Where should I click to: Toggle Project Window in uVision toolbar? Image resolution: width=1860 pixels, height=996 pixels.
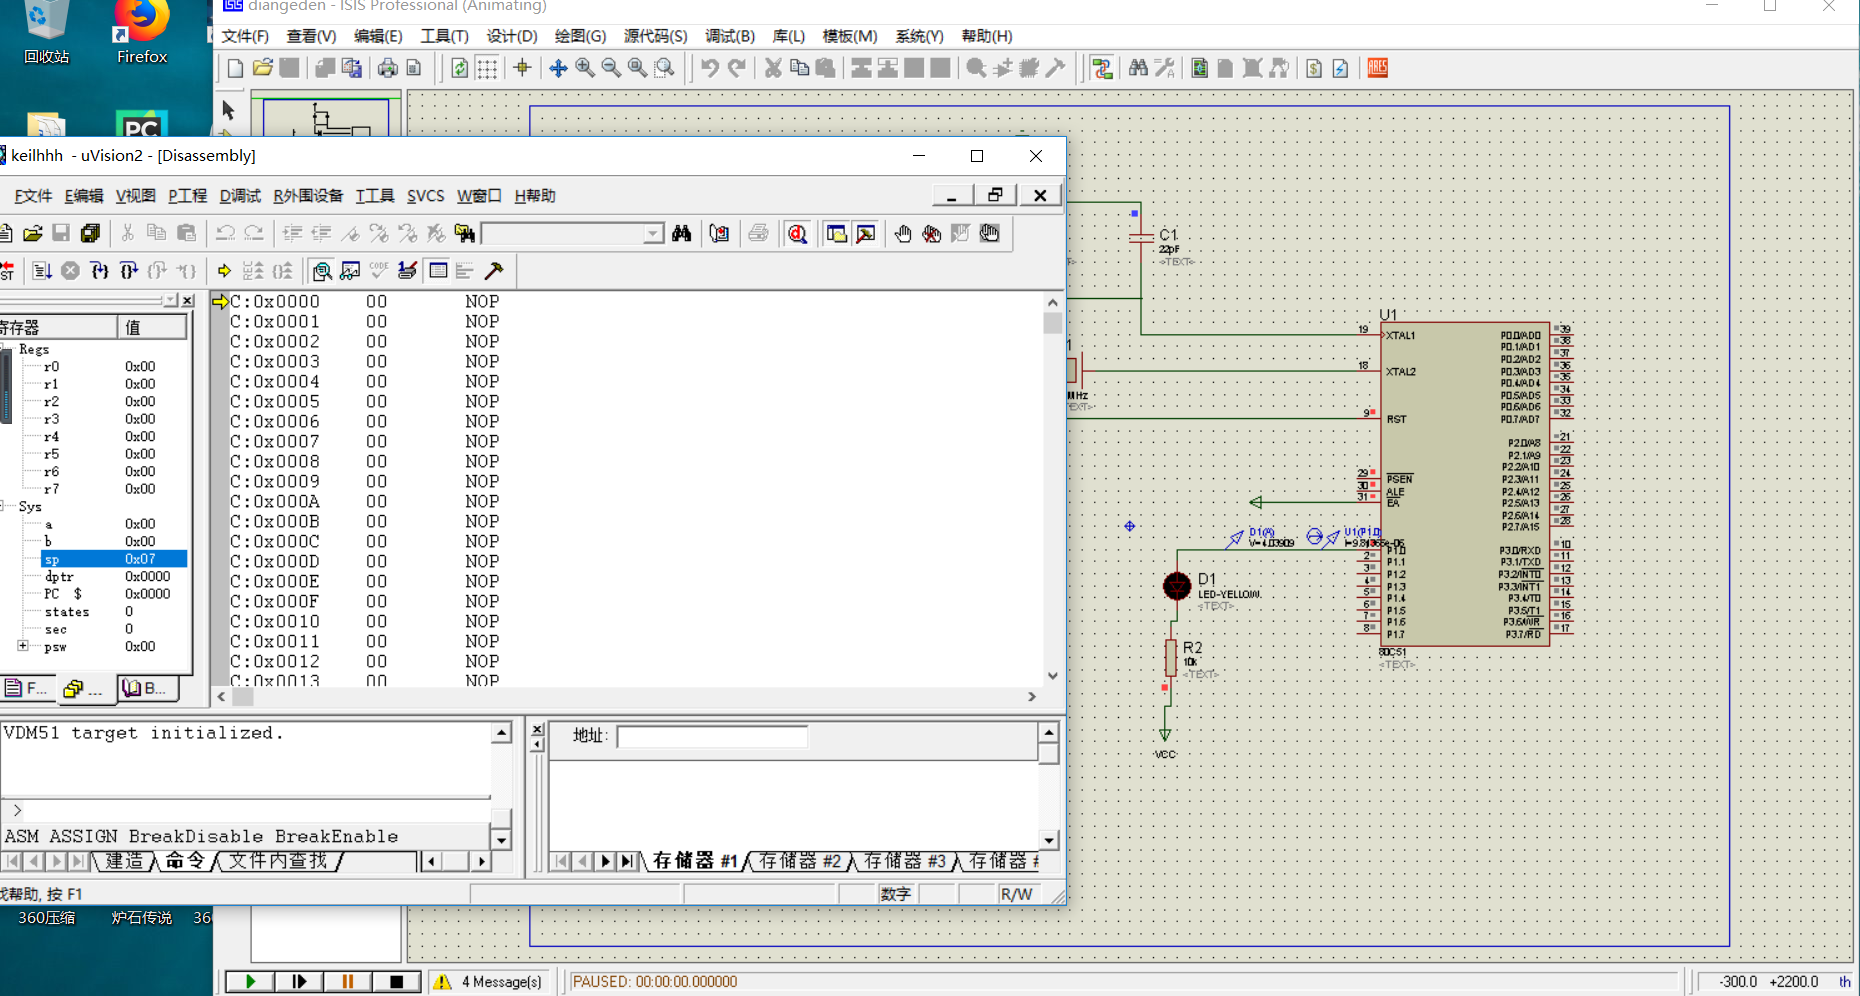(836, 233)
